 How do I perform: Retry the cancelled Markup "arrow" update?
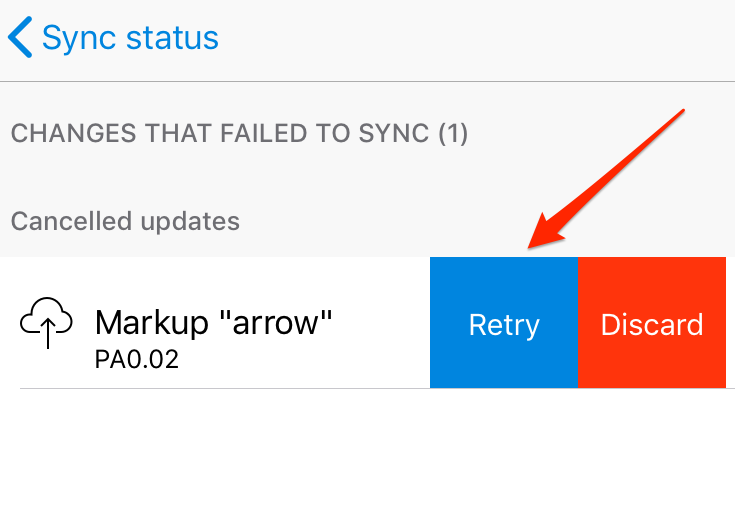click(x=504, y=324)
